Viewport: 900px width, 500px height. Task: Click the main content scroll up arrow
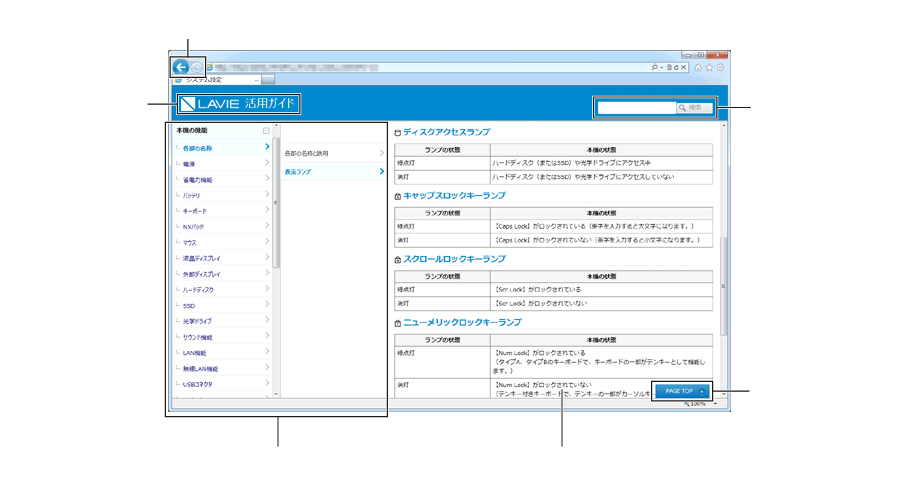(x=723, y=125)
